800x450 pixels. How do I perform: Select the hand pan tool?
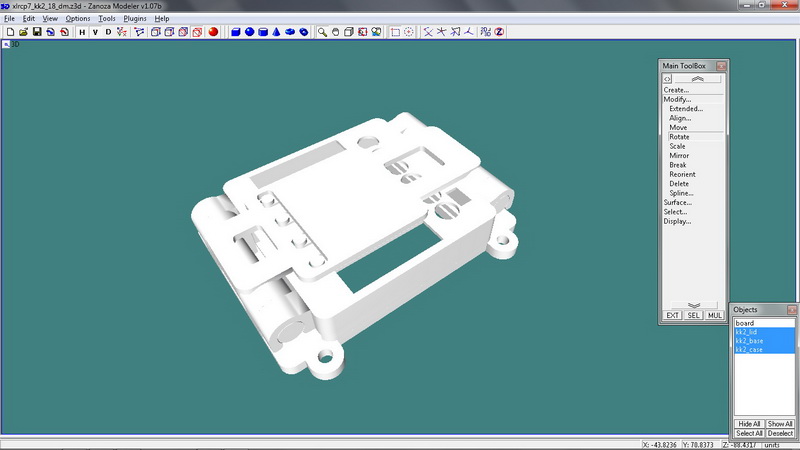pyautogui.click(x=335, y=32)
